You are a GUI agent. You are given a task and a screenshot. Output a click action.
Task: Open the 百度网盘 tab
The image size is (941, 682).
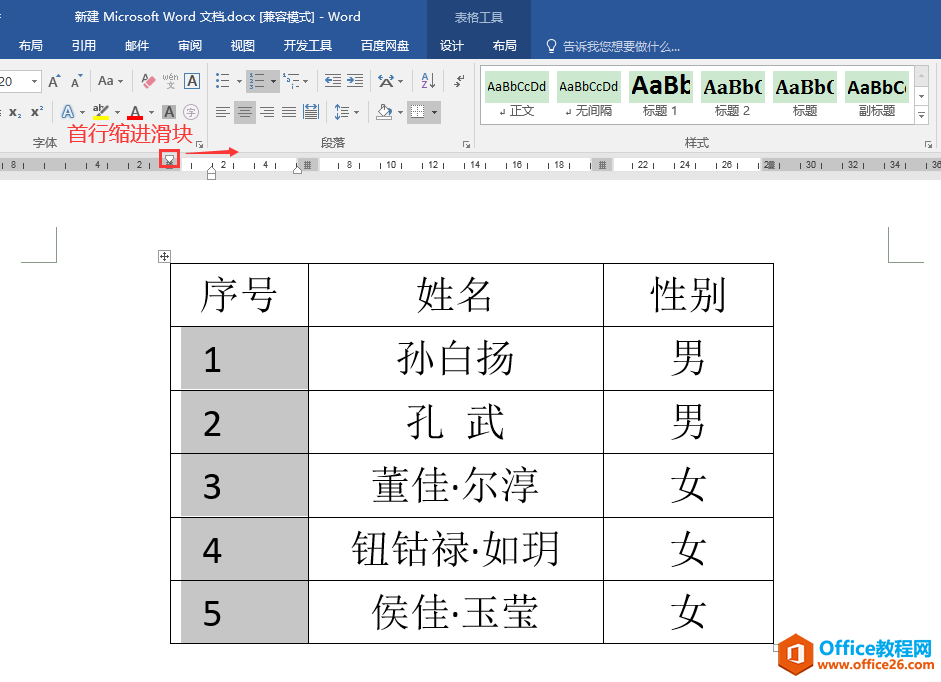coord(385,46)
